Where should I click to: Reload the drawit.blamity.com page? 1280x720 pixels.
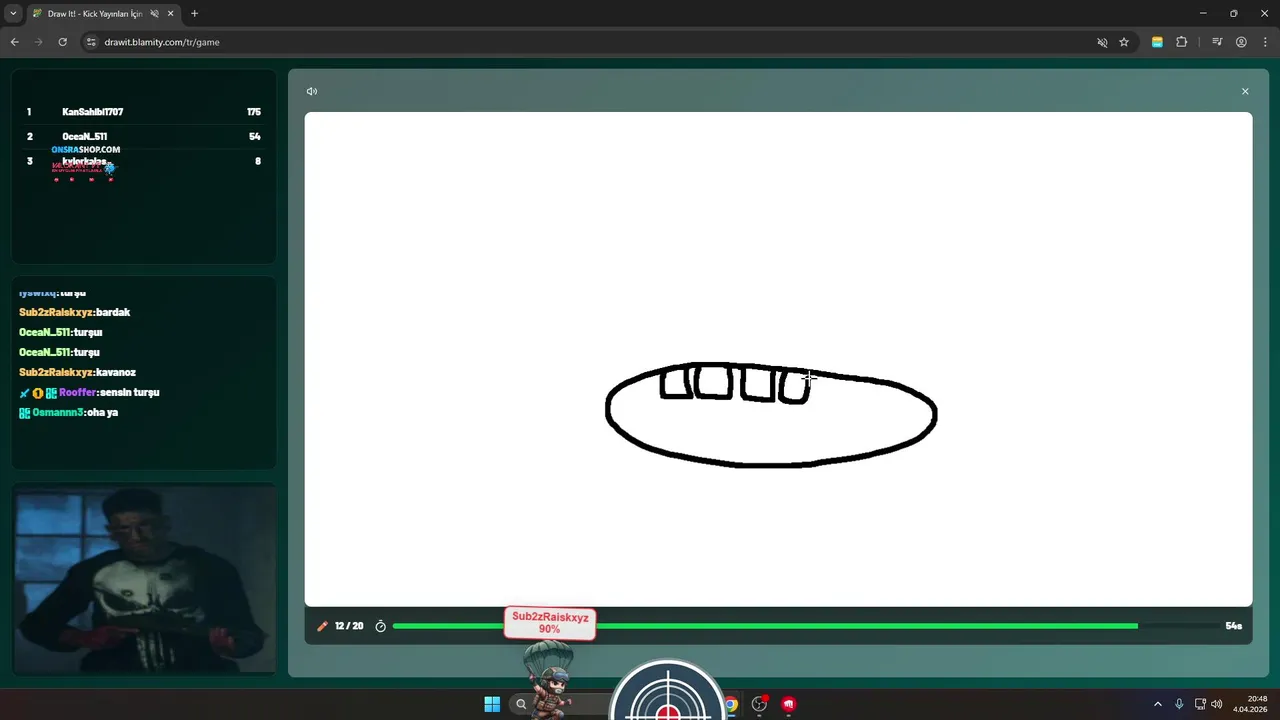tap(63, 42)
